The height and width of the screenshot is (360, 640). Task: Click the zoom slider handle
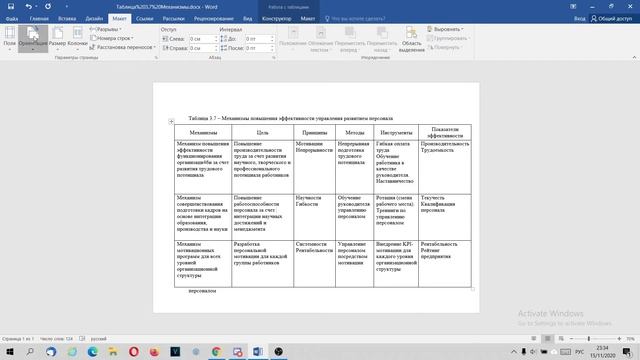click(x=589, y=339)
